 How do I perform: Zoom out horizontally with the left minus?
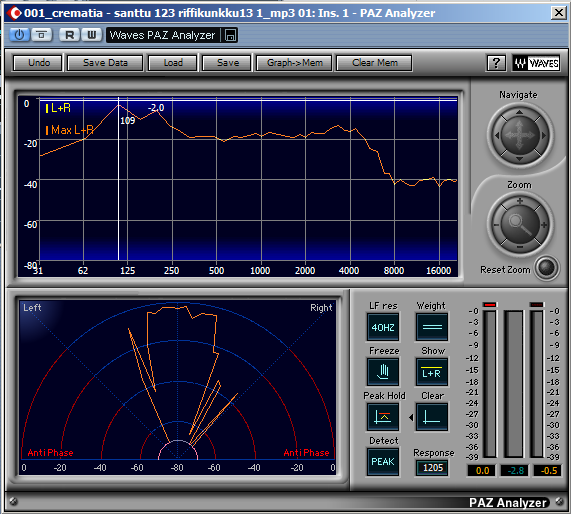coord(496,225)
